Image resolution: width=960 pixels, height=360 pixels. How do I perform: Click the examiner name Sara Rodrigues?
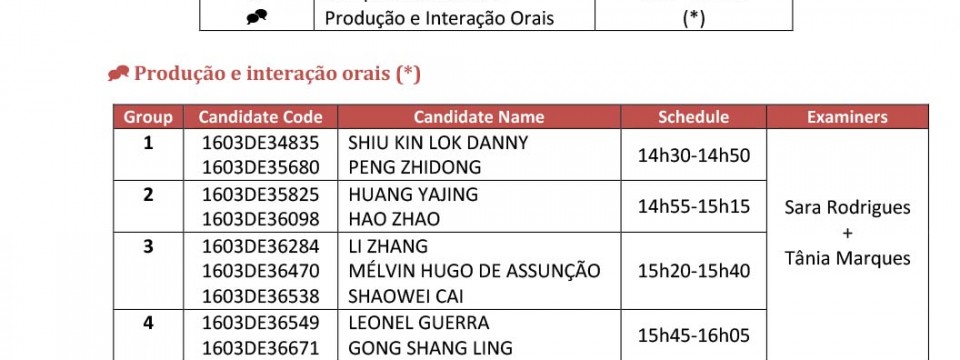coord(847,208)
